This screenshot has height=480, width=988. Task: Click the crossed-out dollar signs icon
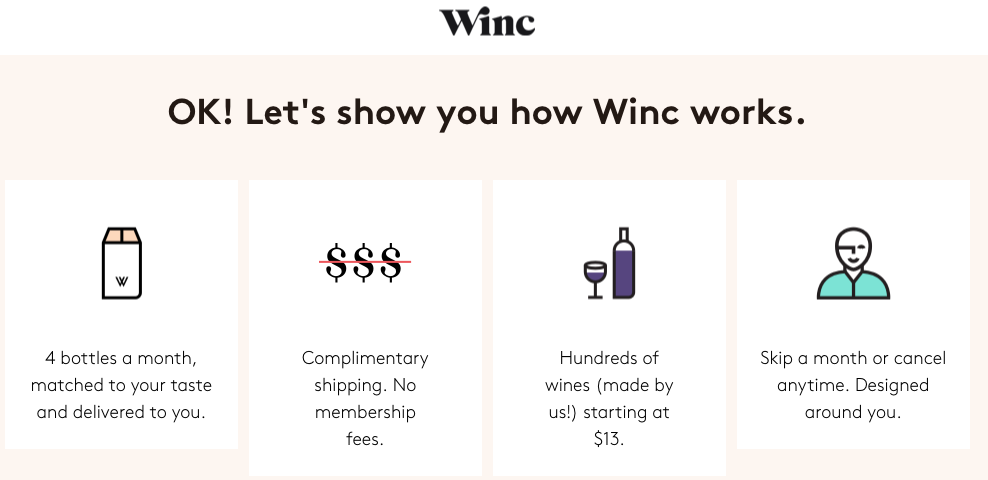[x=365, y=262]
